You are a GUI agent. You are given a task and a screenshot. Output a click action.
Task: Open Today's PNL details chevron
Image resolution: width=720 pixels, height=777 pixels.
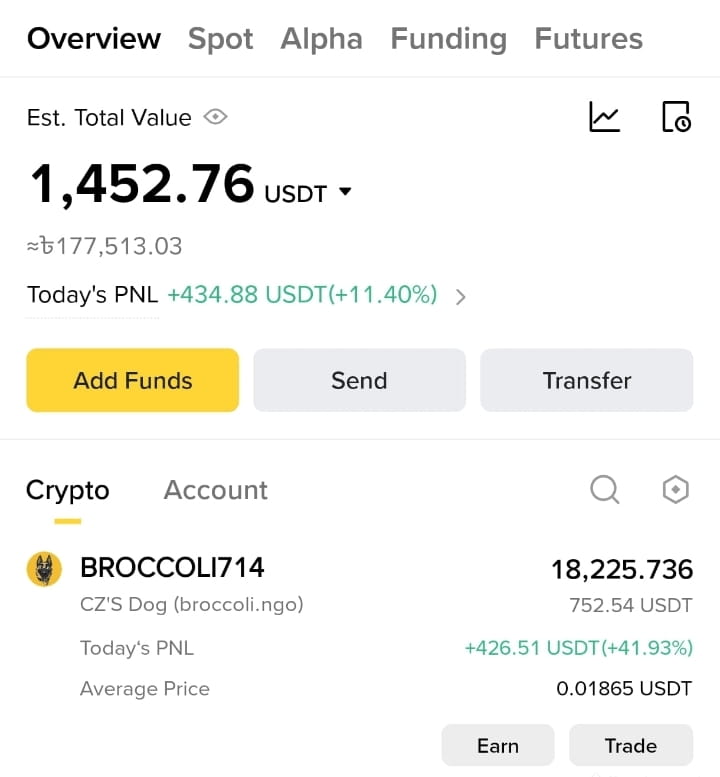(x=460, y=297)
